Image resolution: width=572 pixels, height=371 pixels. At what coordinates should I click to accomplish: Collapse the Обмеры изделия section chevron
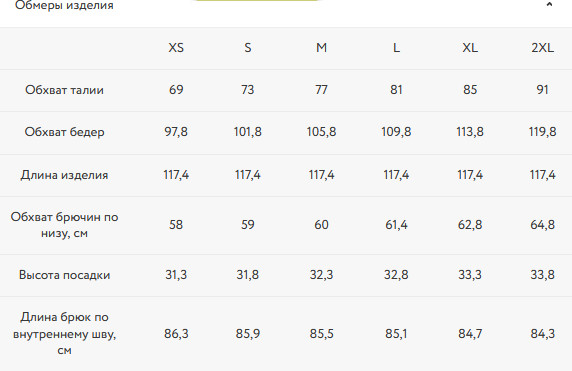(x=549, y=5)
